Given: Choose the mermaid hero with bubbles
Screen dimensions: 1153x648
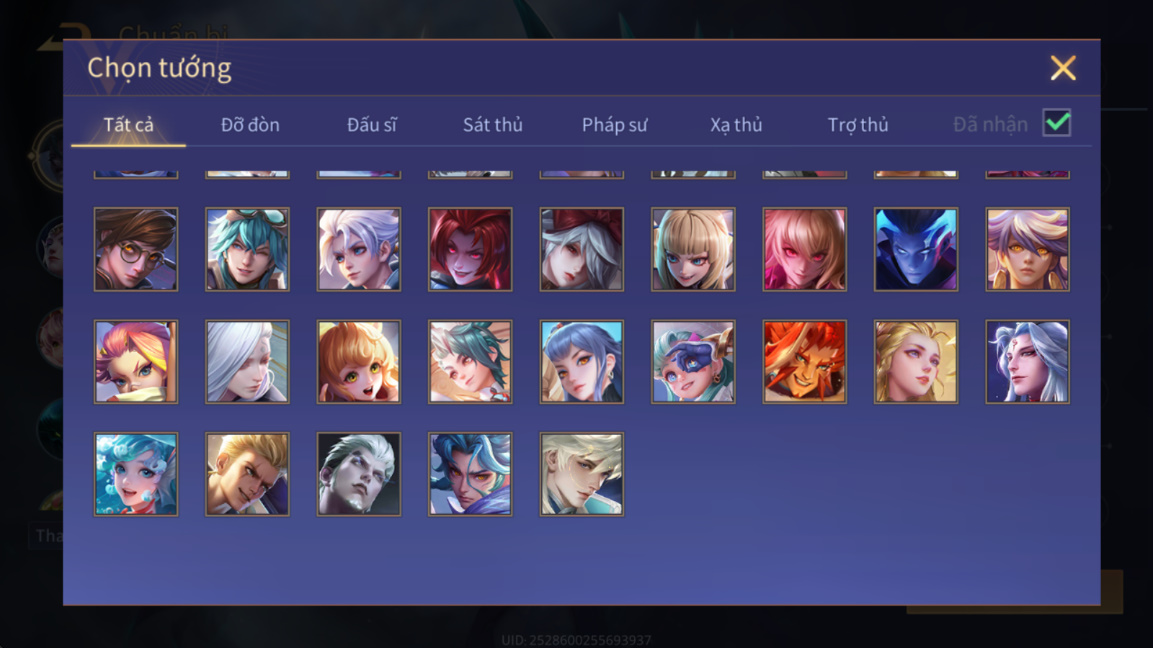Looking at the screenshot, I should point(136,474).
